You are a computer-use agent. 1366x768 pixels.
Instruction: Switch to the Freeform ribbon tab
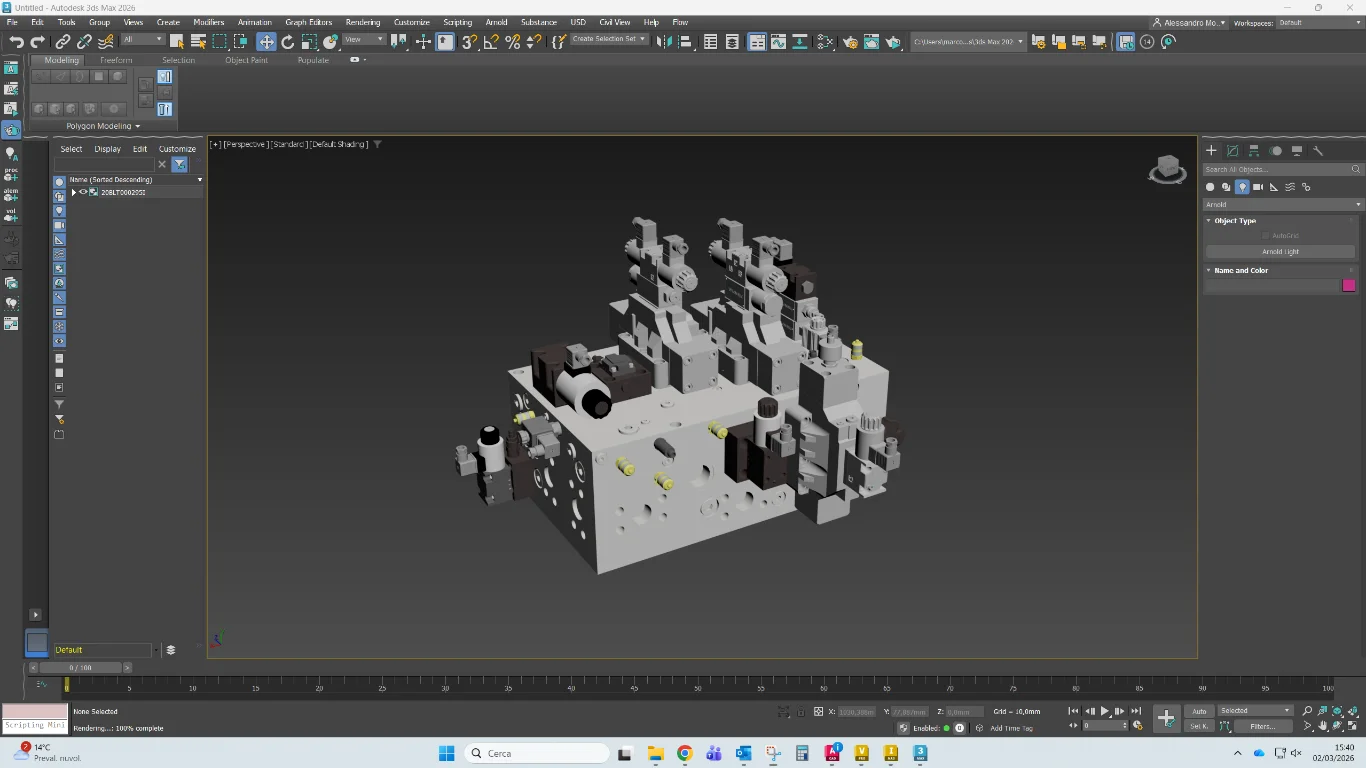click(x=116, y=60)
